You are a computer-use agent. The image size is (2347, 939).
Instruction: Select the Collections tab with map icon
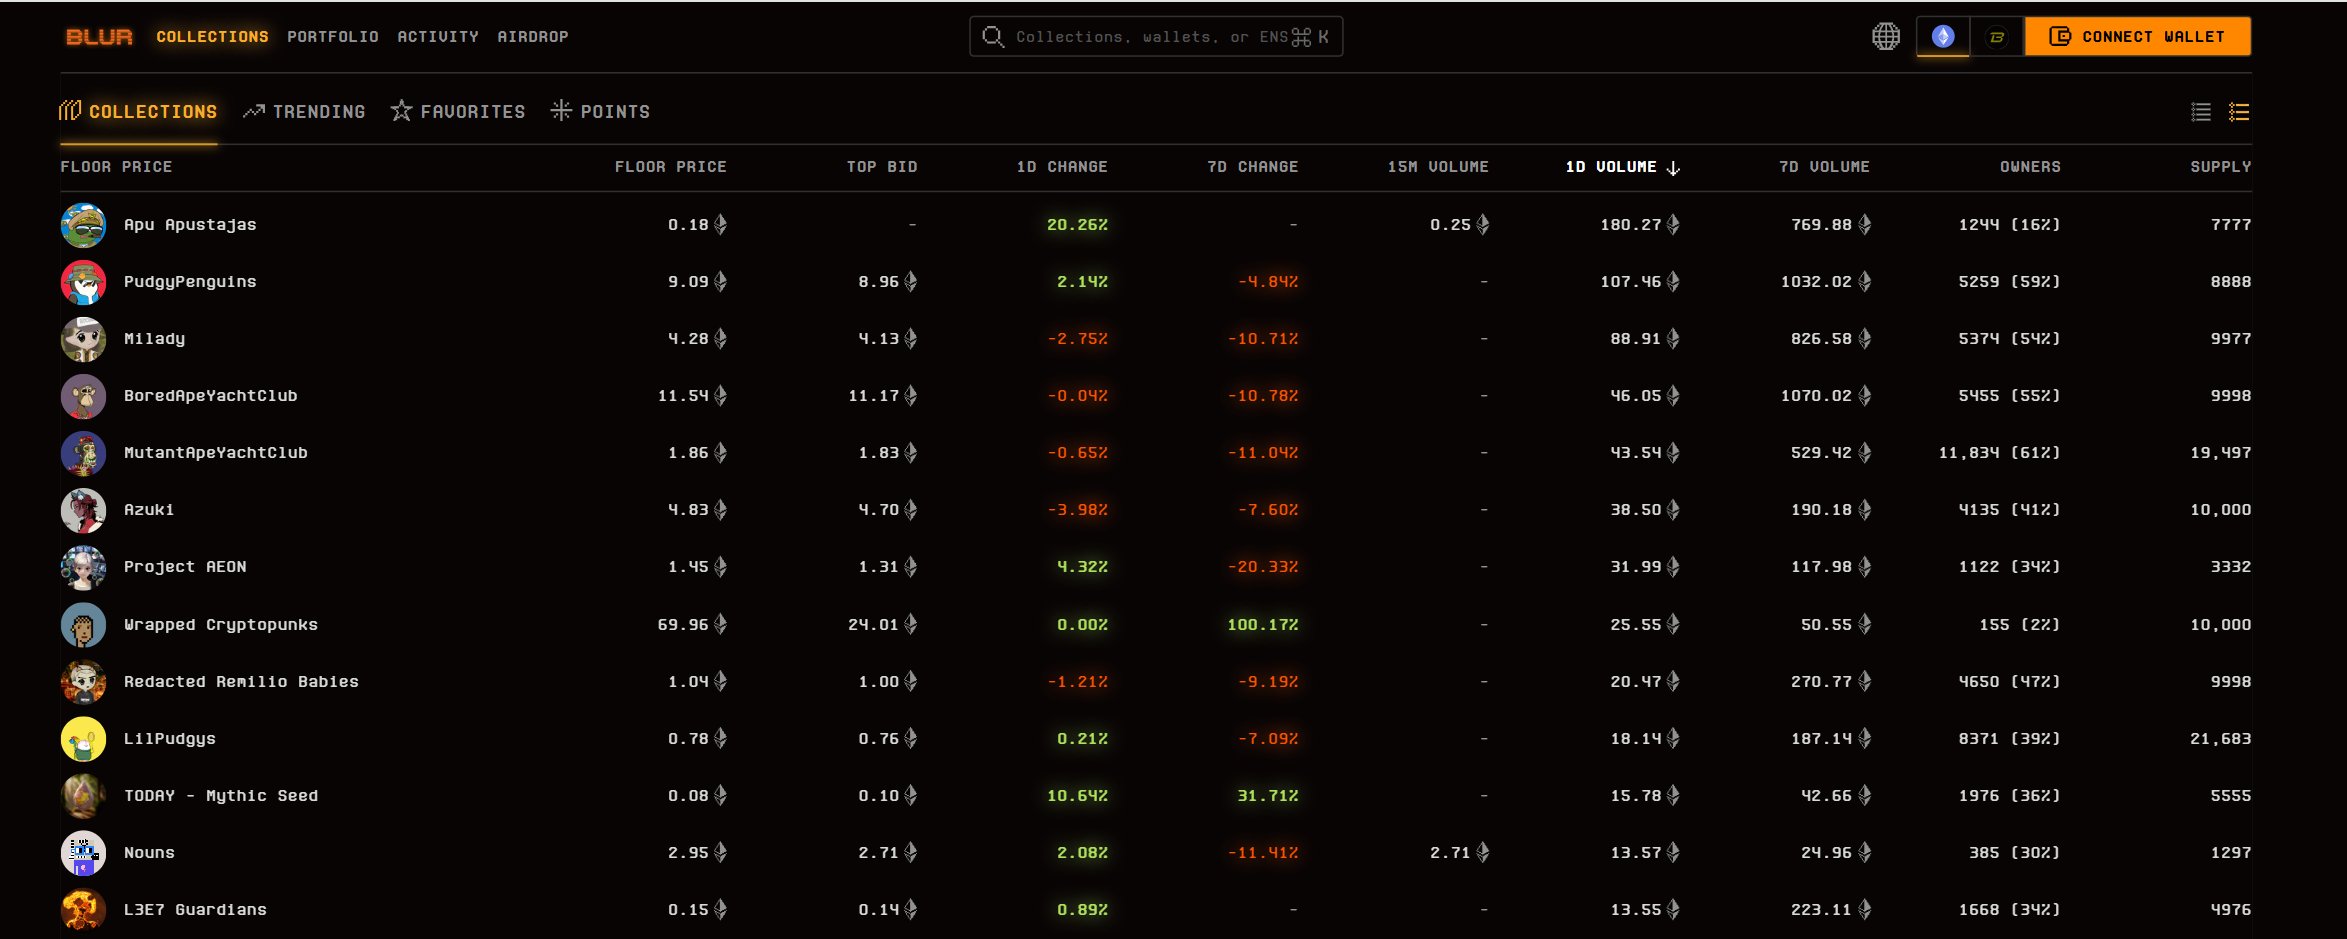[138, 111]
